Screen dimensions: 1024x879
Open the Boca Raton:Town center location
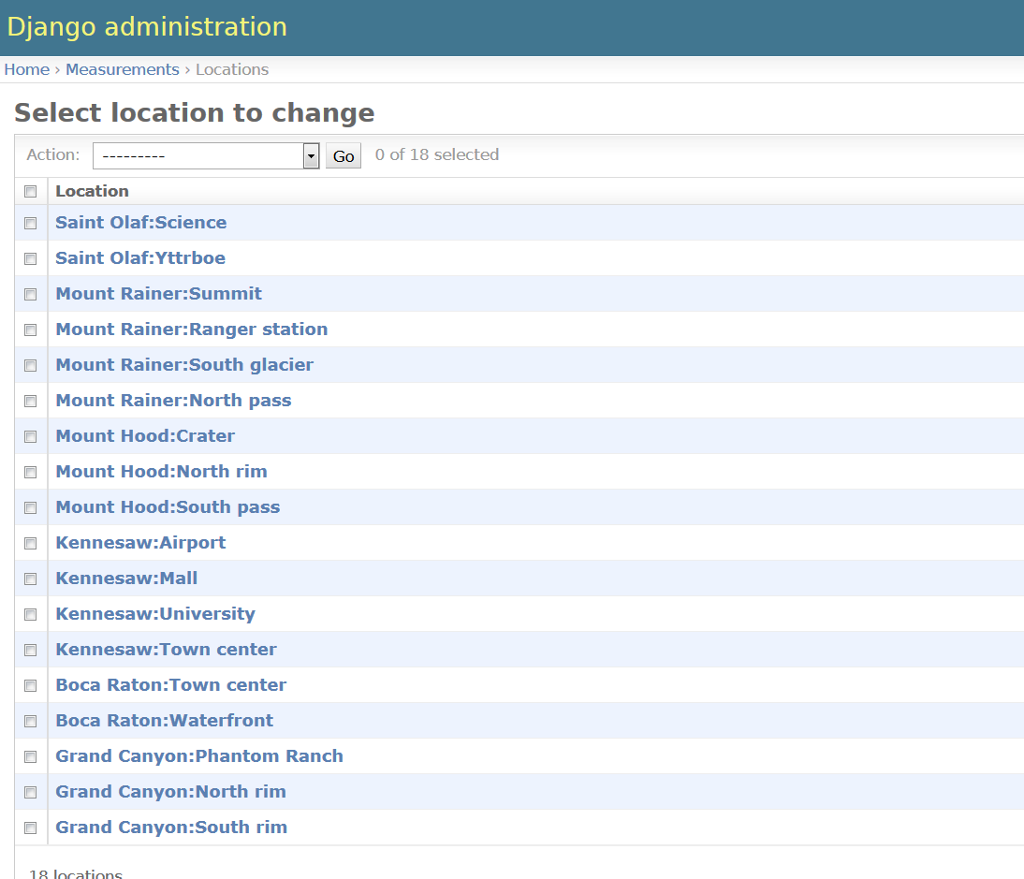click(x=171, y=685)
